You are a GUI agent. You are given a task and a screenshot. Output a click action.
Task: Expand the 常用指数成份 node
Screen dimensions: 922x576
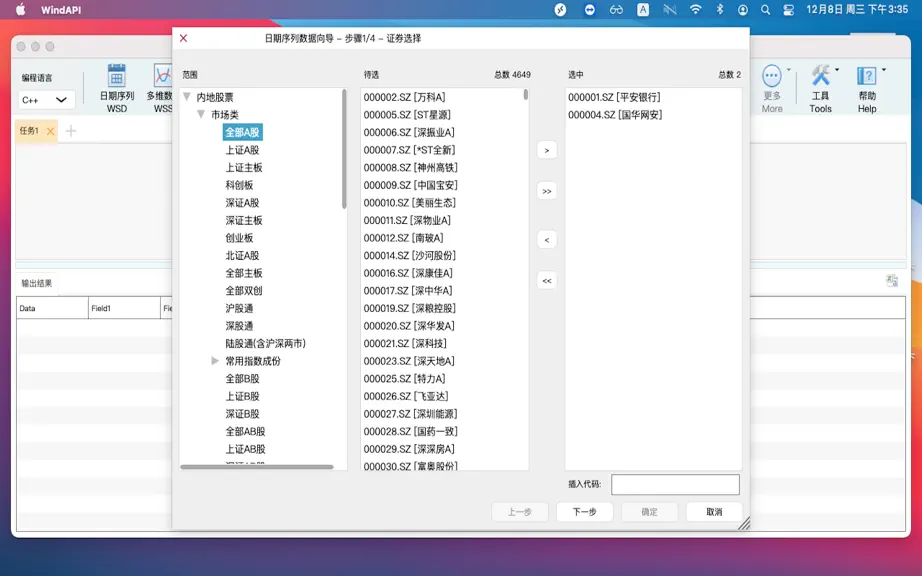pos(215,360)
